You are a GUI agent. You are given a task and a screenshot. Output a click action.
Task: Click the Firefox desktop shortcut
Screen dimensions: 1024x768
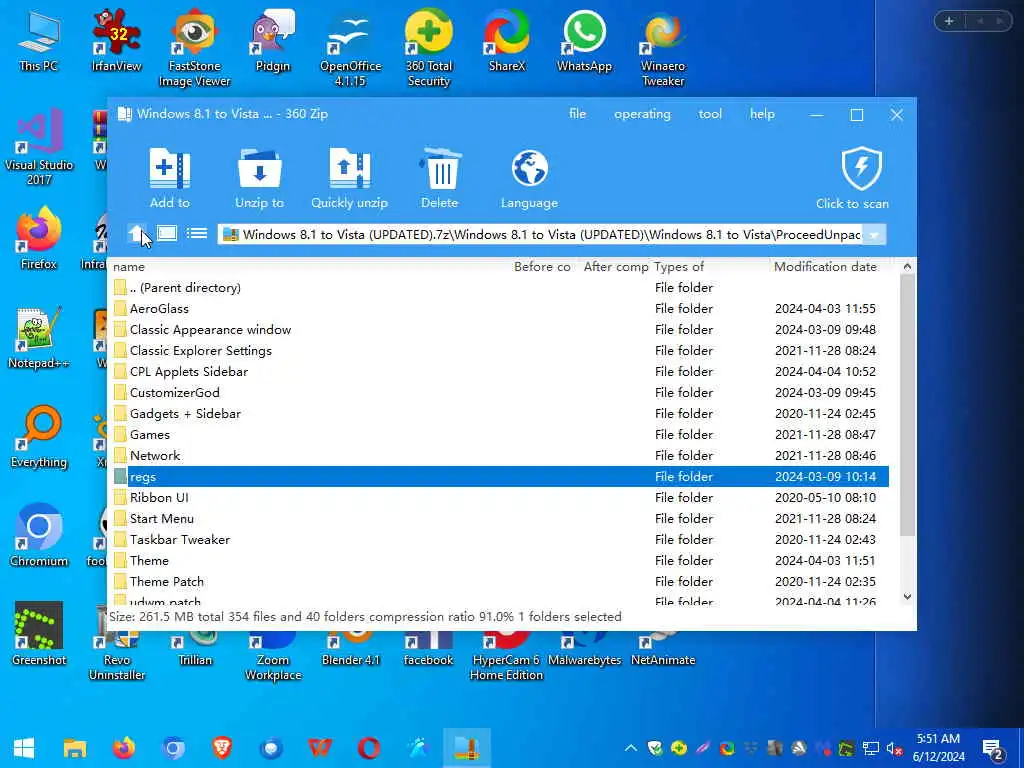click(x=39, y=238)
